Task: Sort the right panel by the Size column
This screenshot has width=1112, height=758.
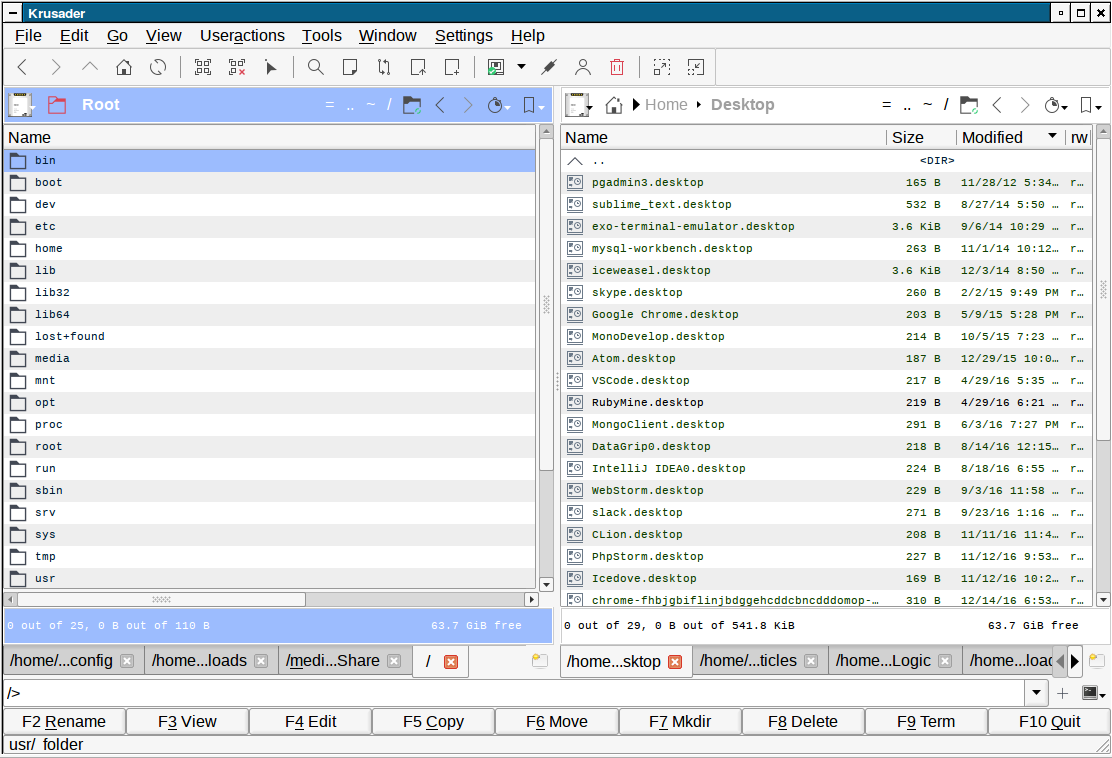Action: point(921,138)
